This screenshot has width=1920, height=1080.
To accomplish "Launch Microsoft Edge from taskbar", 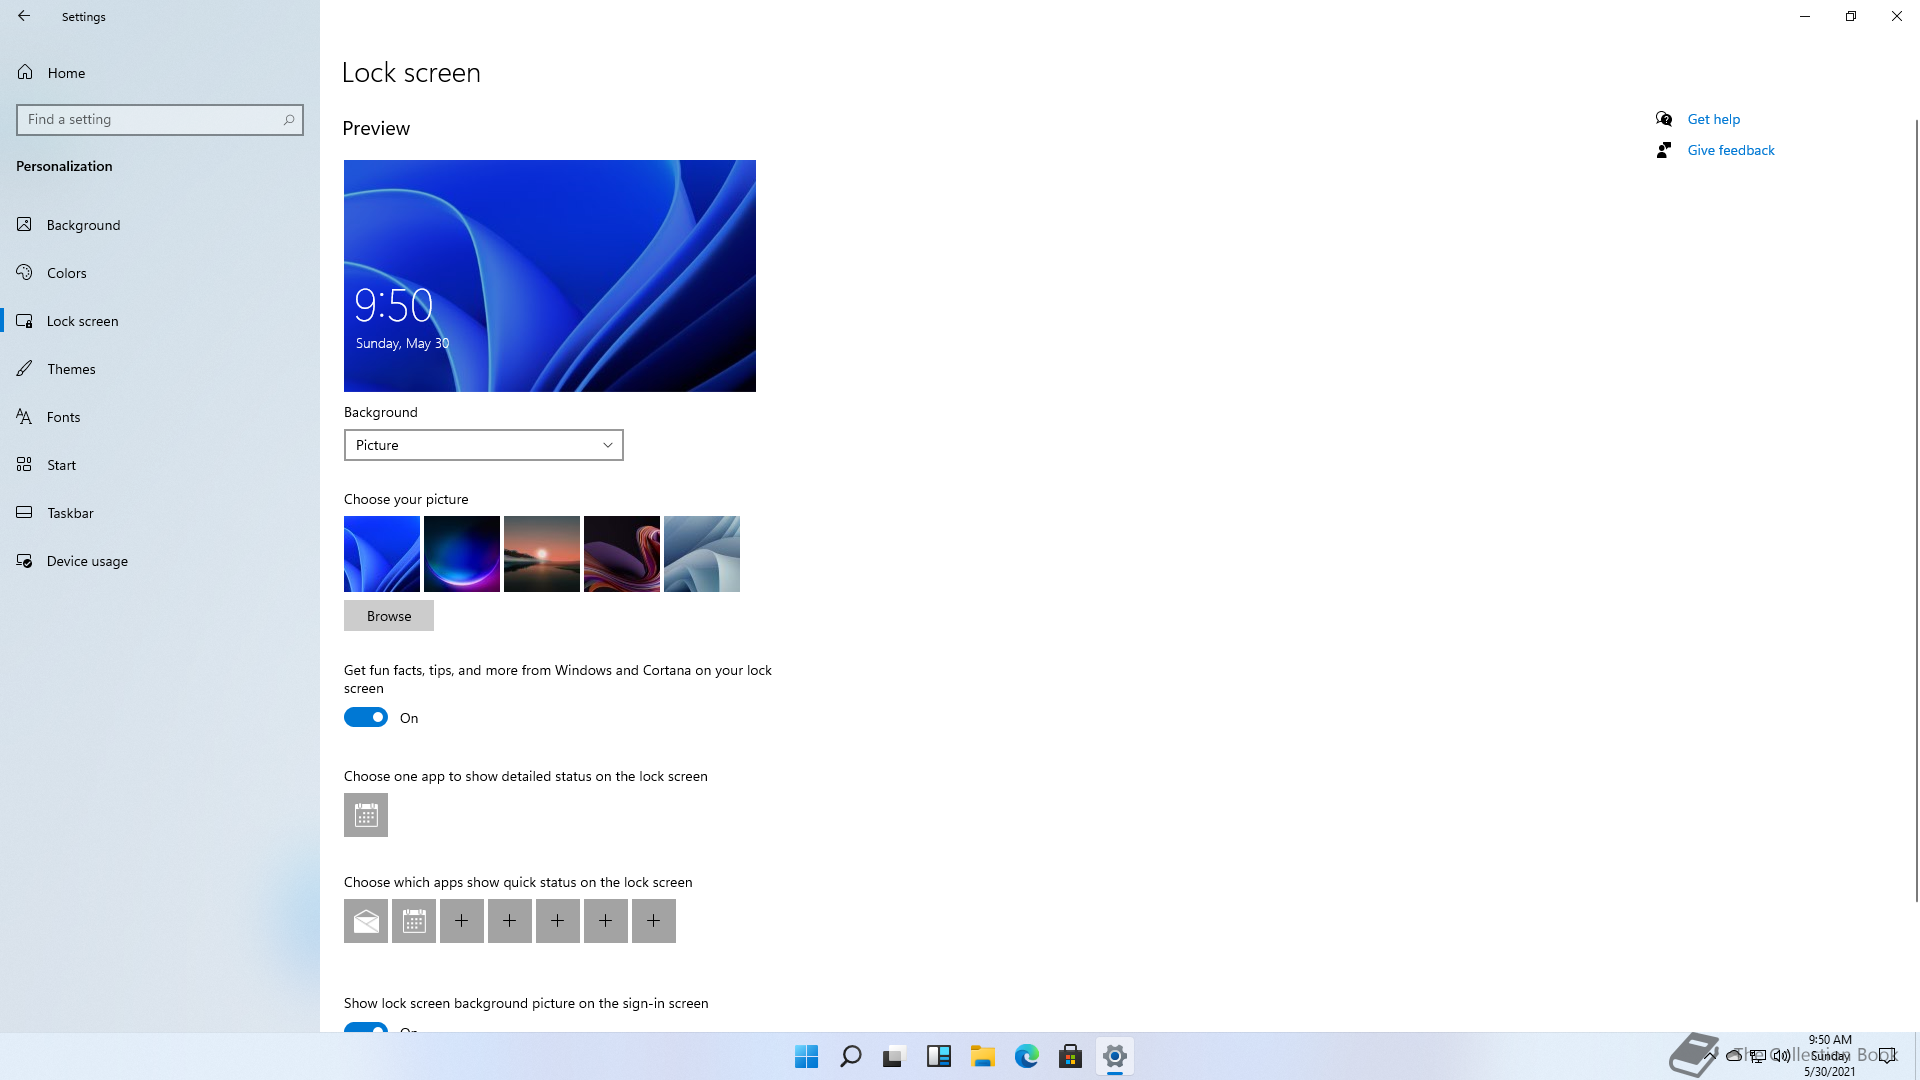I will (x=1027, y=1056).
